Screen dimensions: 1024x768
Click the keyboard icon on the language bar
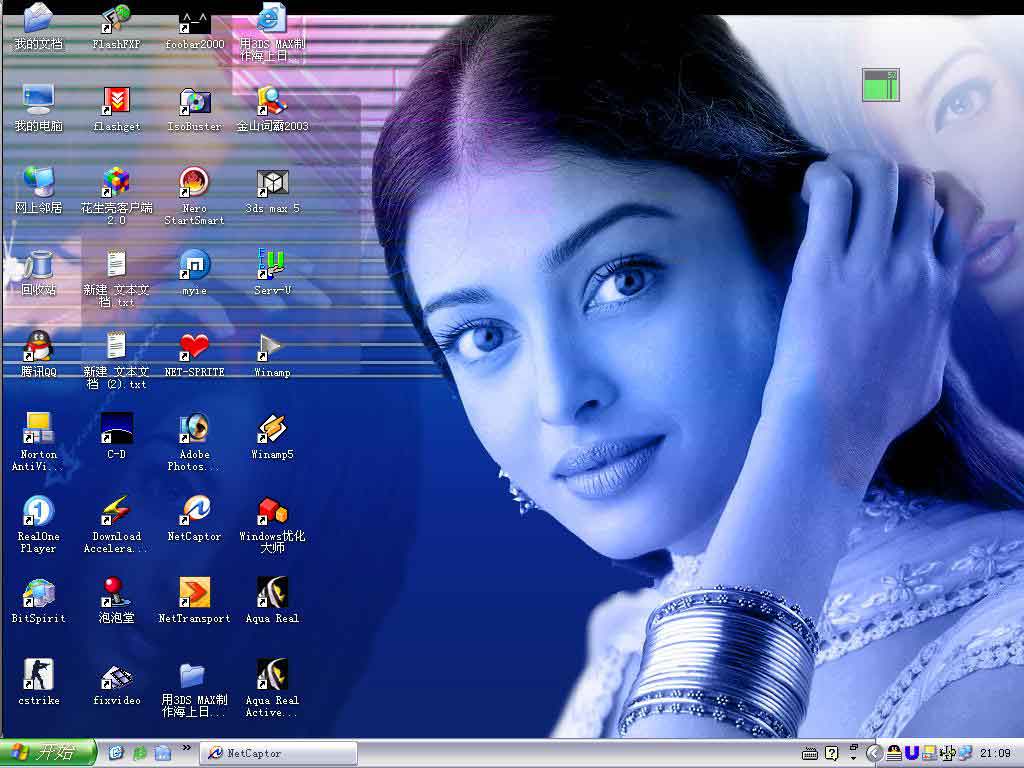coord(811,753)
